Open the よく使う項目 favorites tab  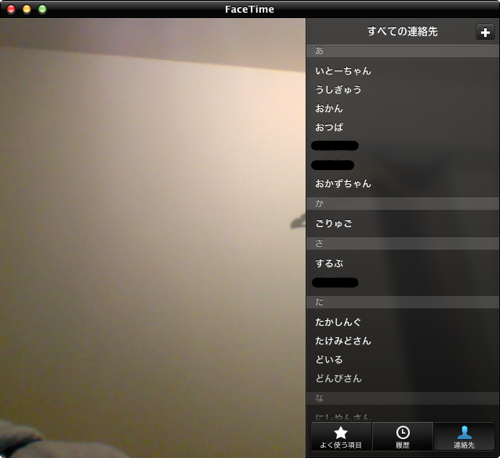pyautogui.click(x=341, y=437)
